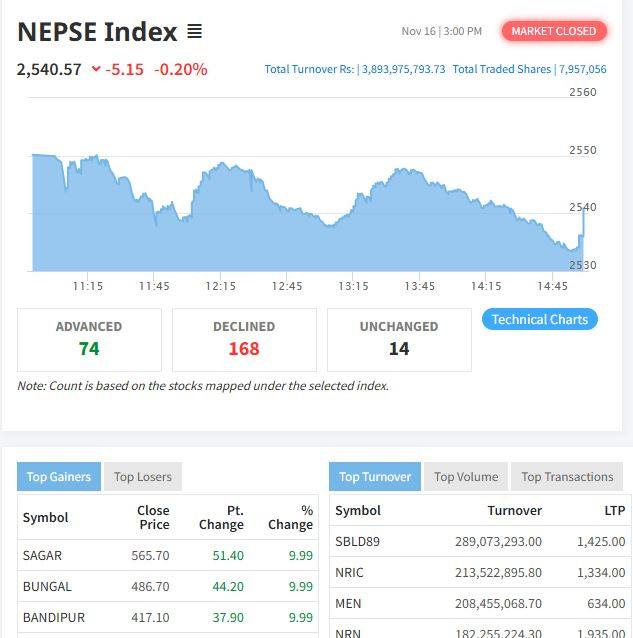Click the Unchanged count box

tap(399, 339)
